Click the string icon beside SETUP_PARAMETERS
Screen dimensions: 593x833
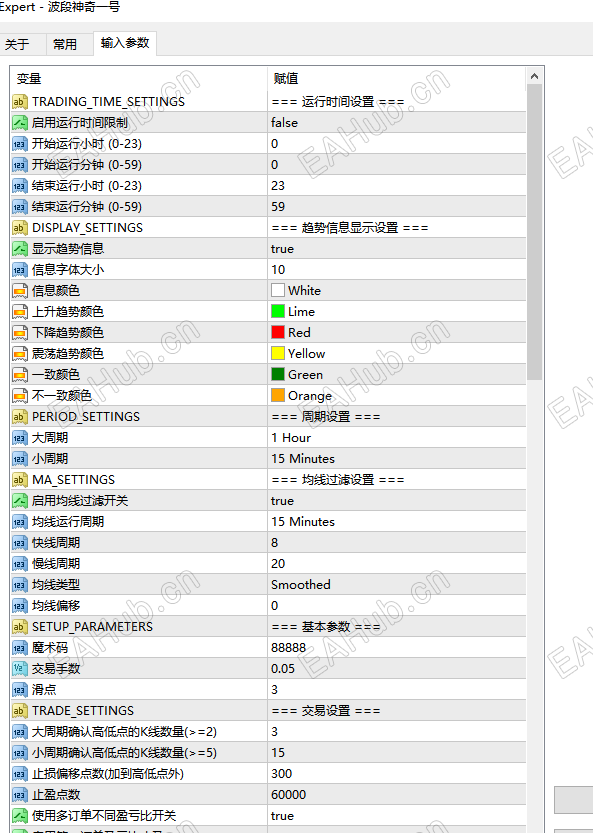click(20, 626)
